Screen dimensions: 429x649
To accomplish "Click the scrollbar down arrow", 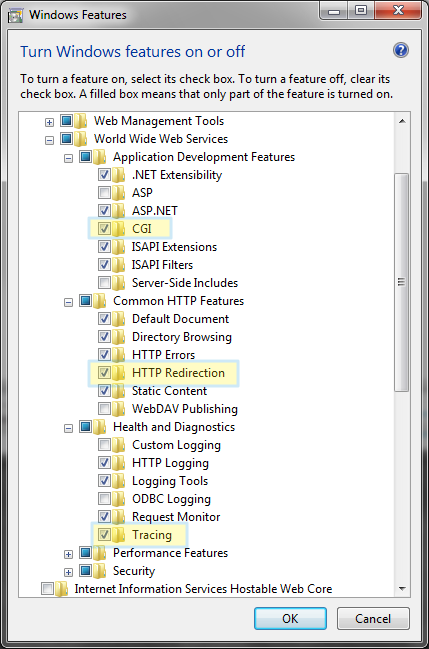I will tap(402, 588).
